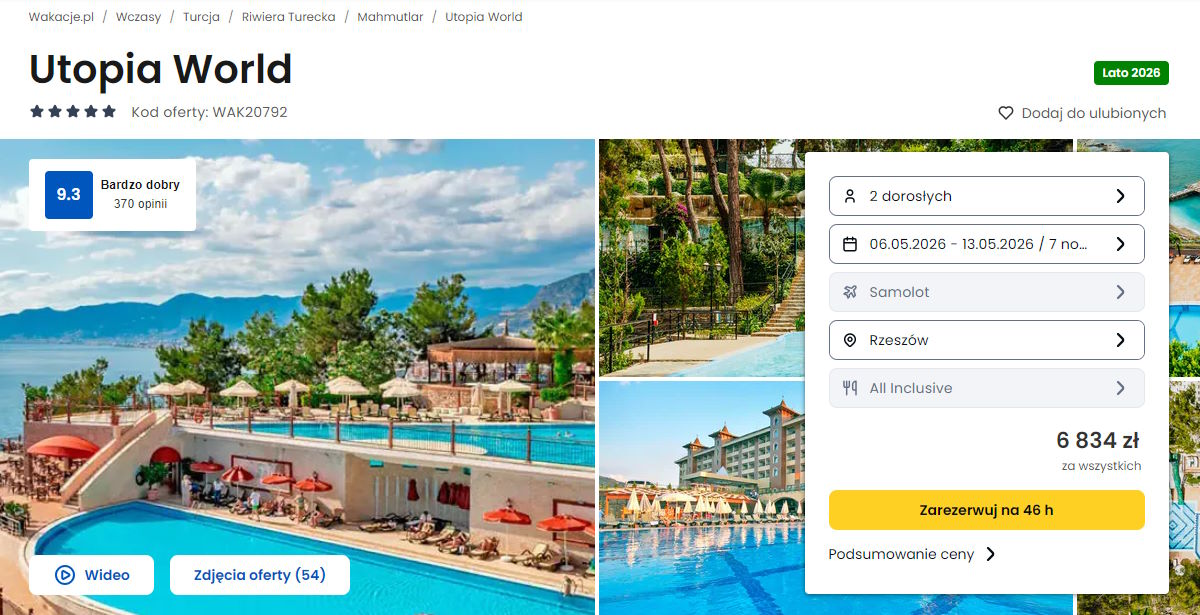Viewport: 1200px width, 615px height.
Task: Click the person icon beside 2 dorosłych
Action: (x=850, y=196)
